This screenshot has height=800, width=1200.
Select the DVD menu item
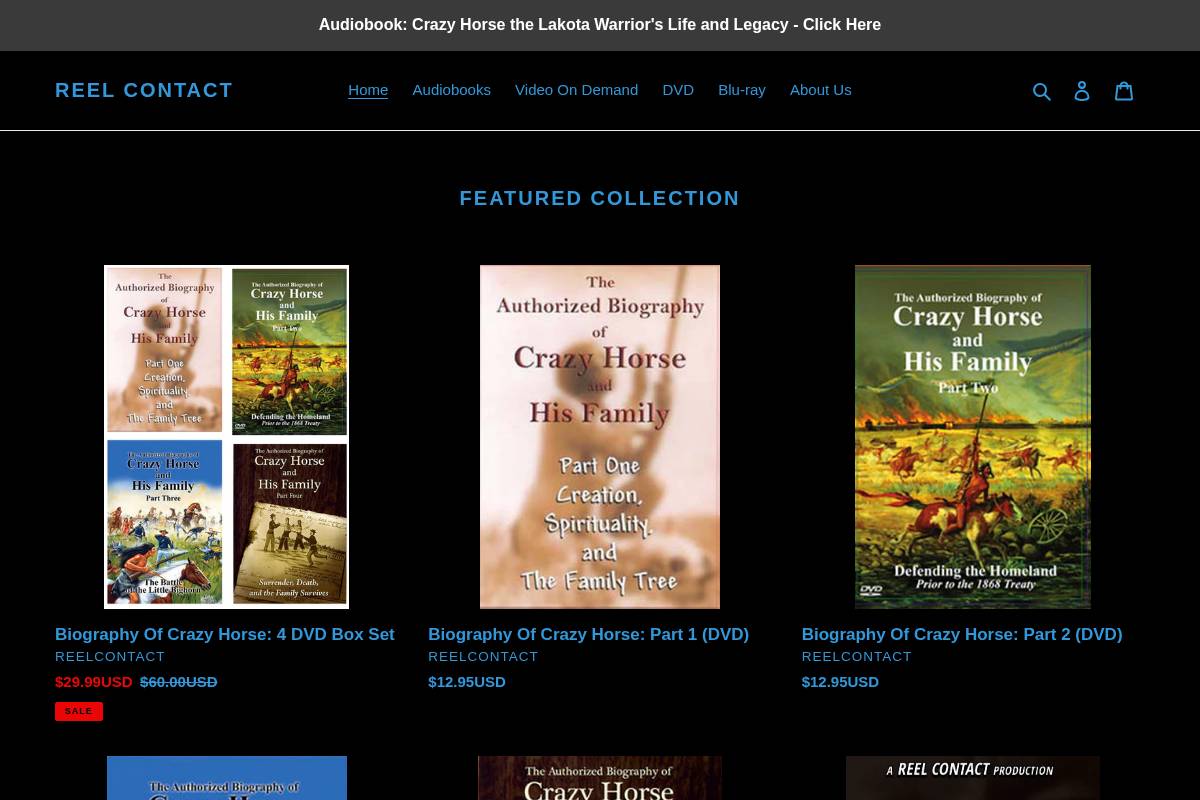[678, 90]
